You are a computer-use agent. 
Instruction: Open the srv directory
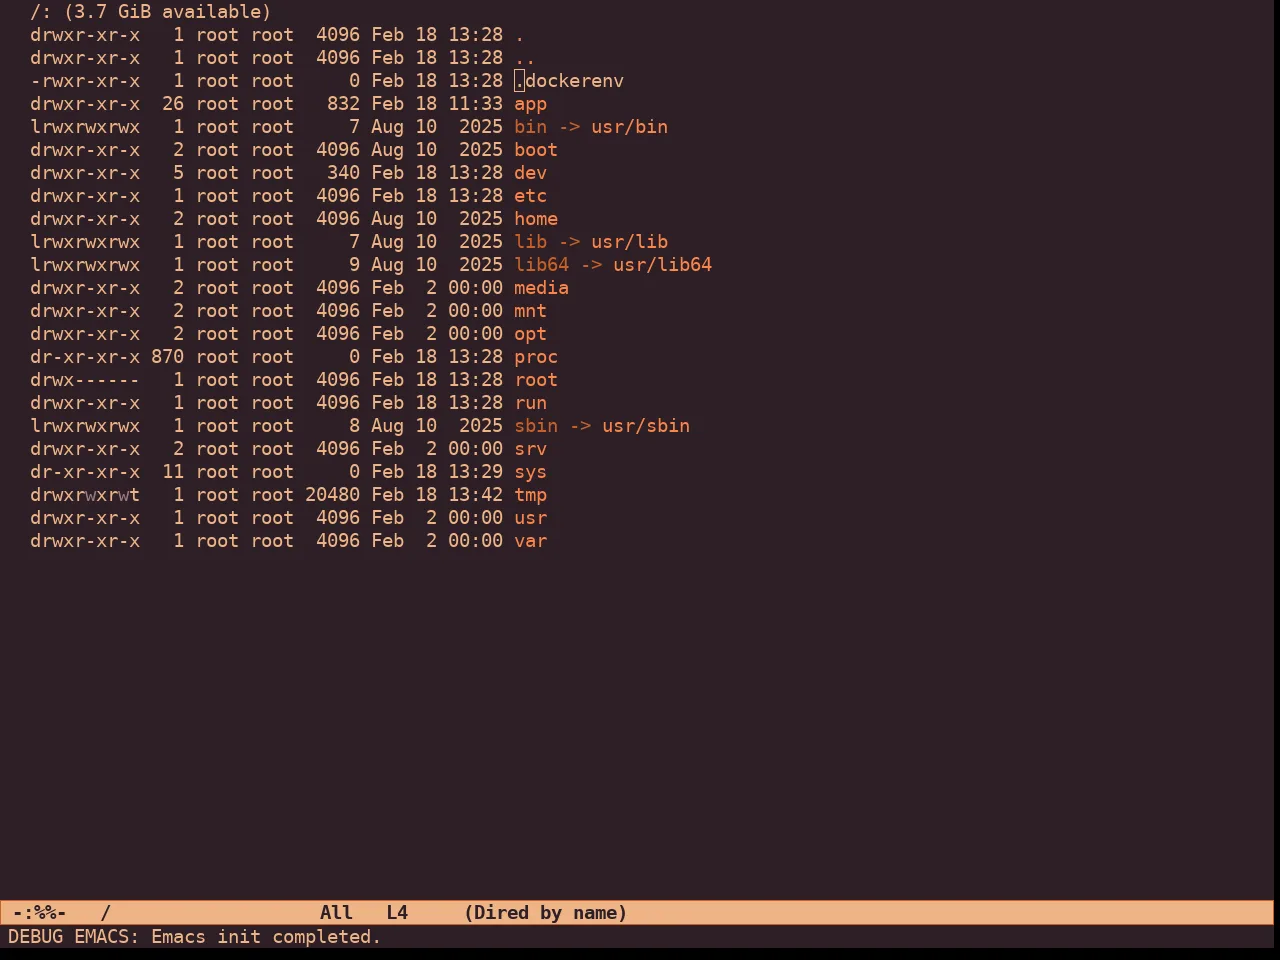(x=530, y=449)
